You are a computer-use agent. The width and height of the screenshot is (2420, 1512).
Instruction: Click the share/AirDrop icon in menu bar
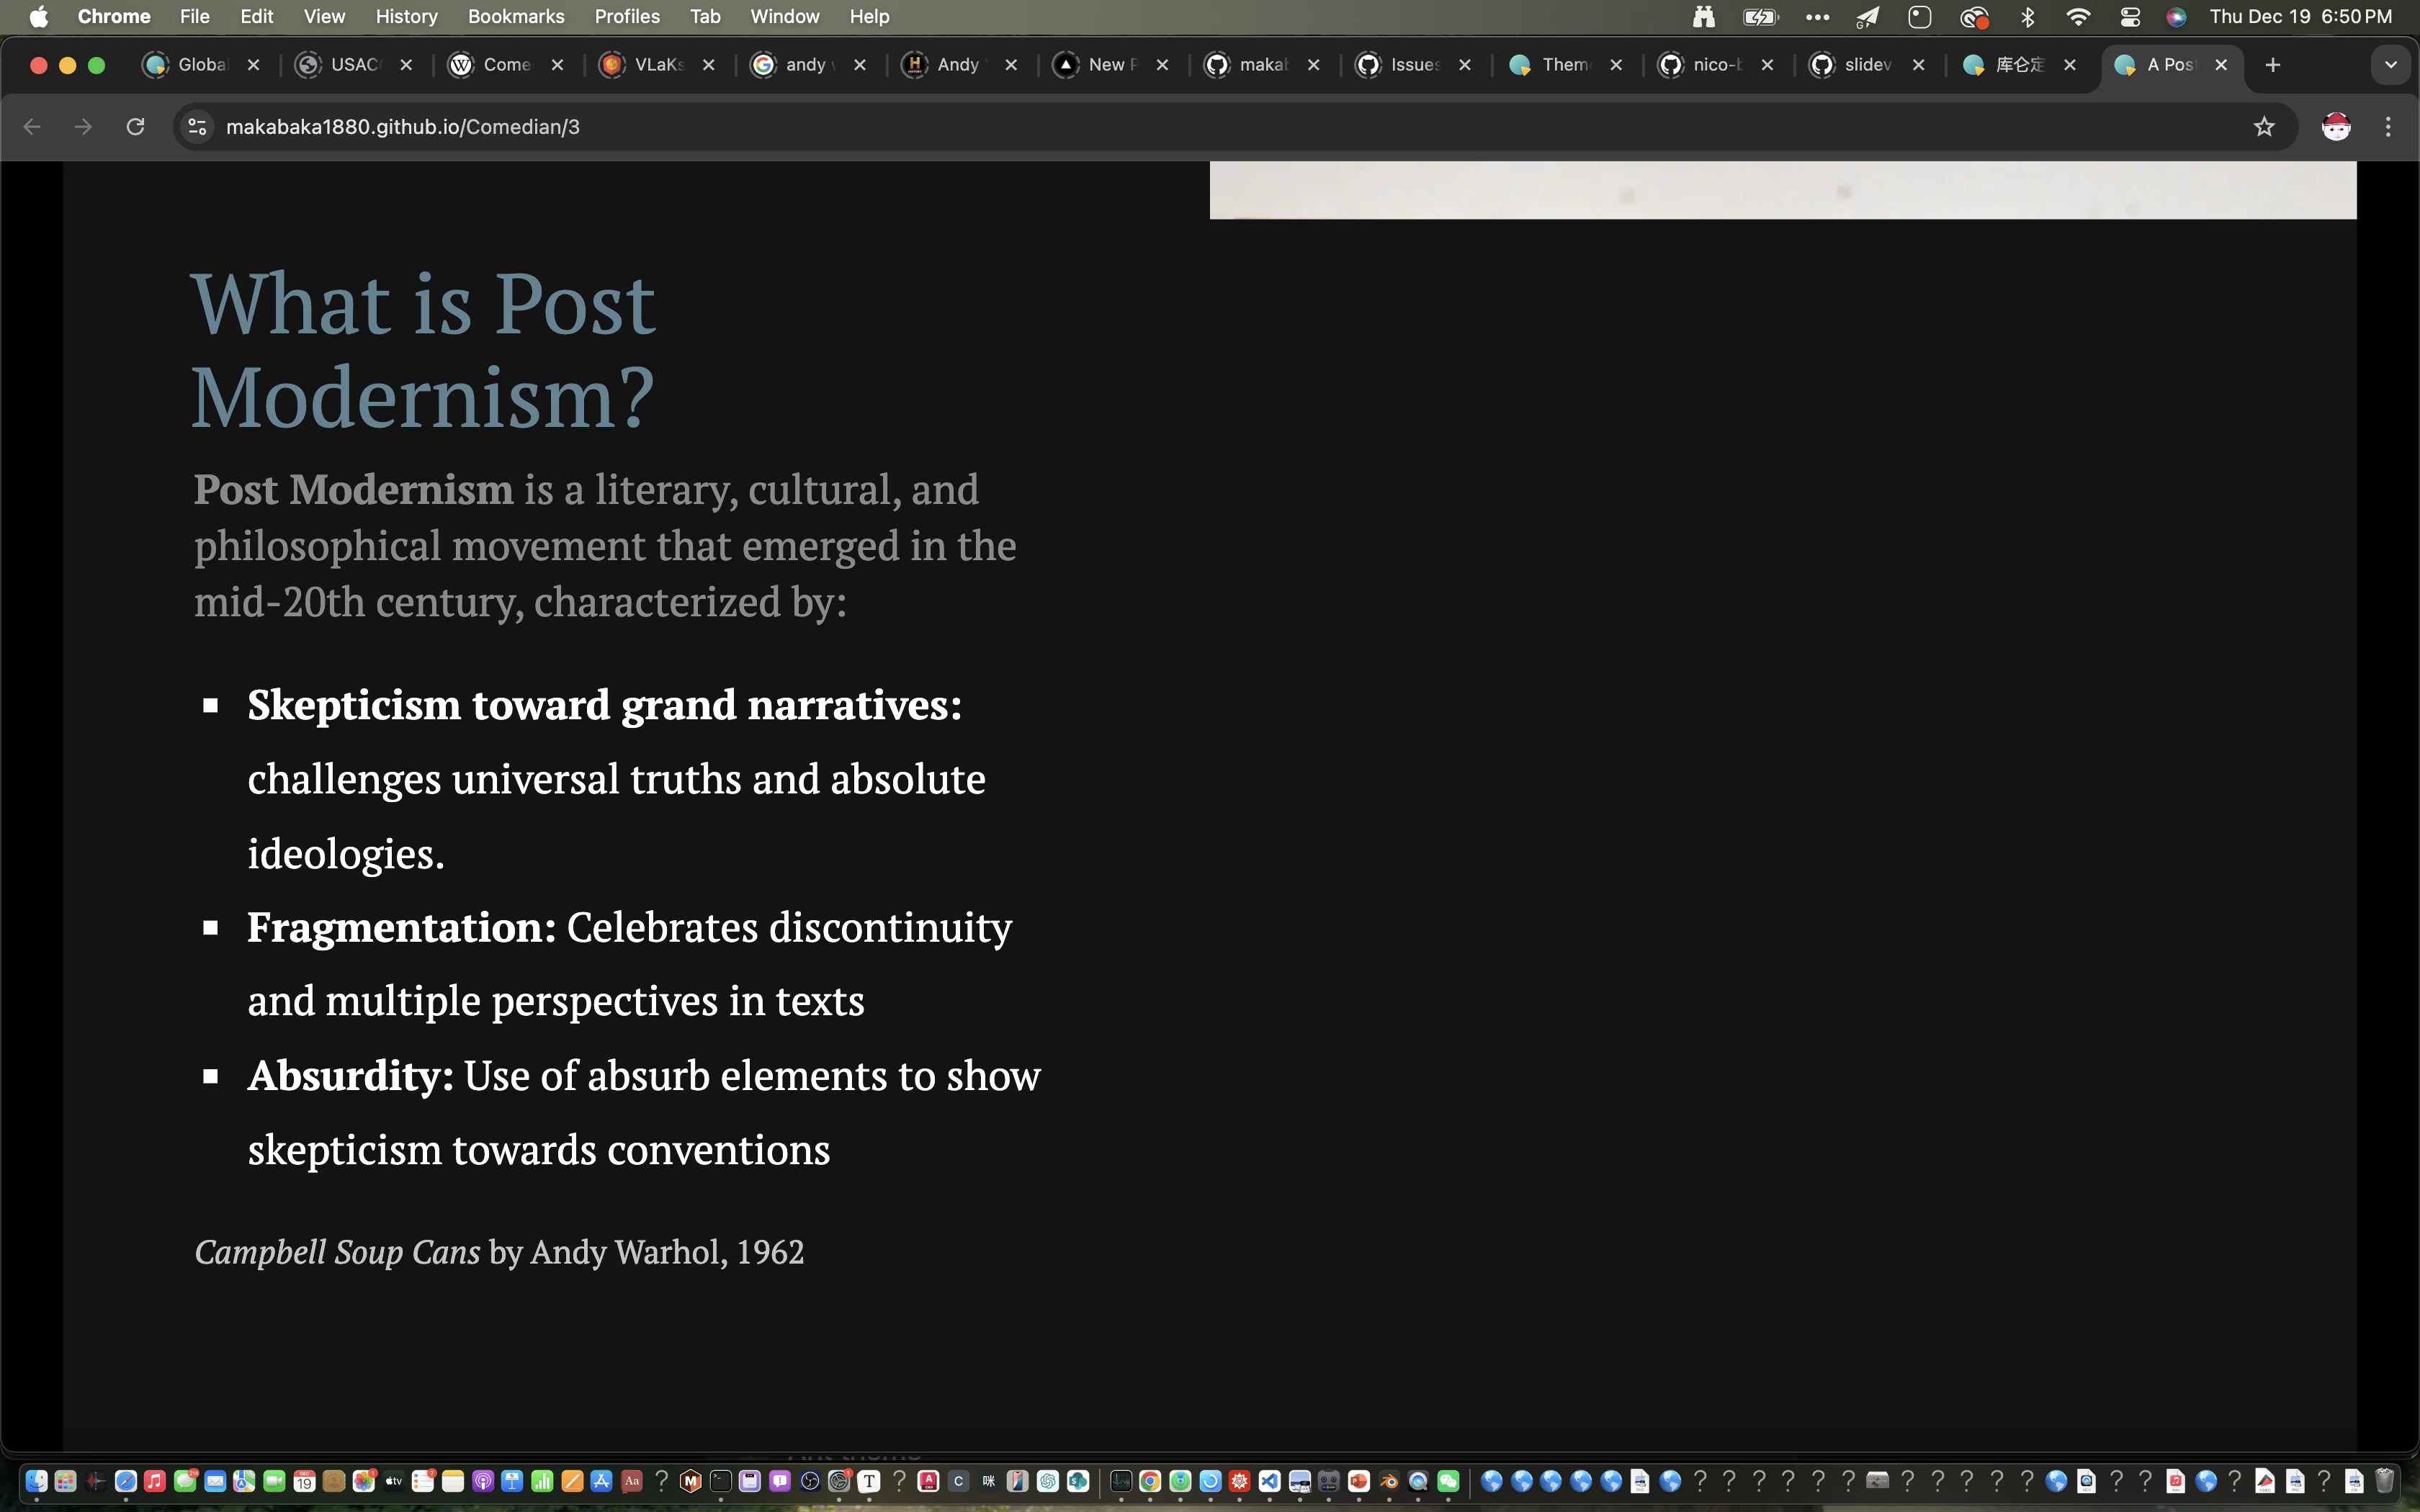coord(1868,16)
